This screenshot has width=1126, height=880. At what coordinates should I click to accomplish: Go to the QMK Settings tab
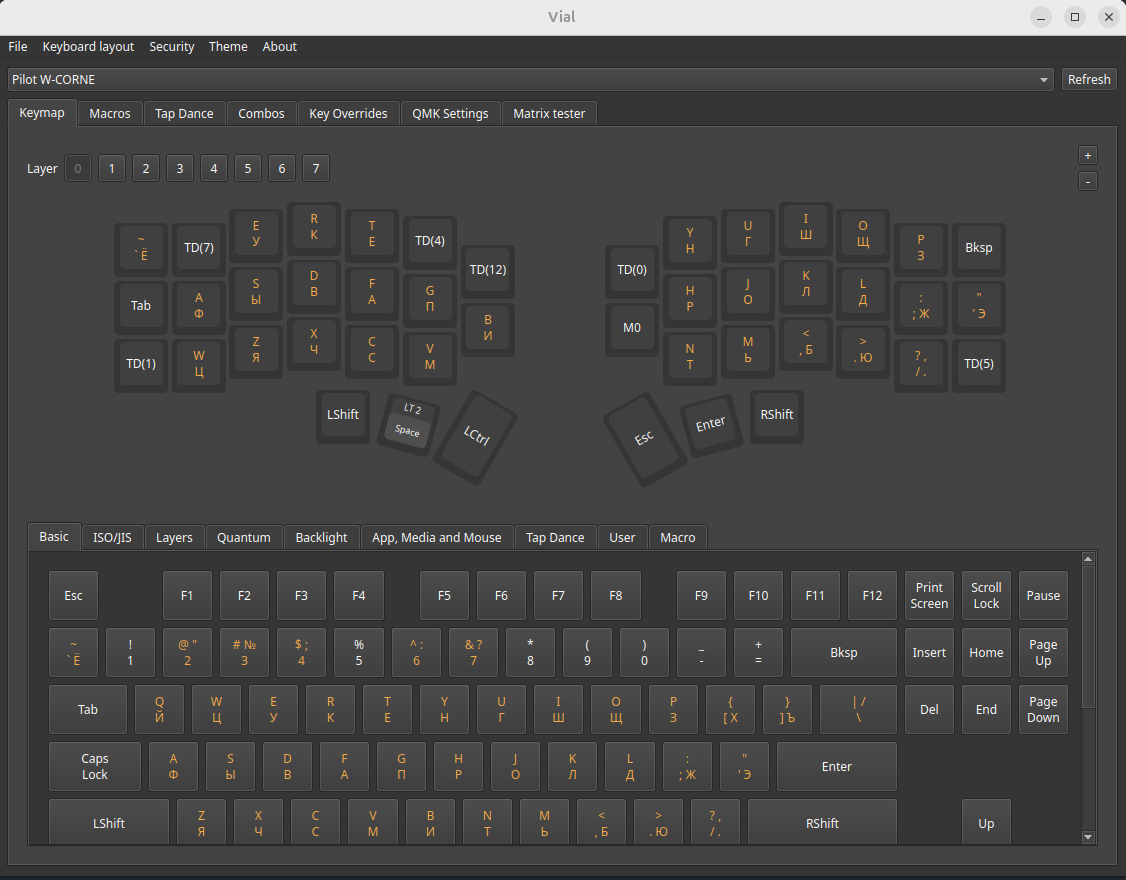450,114
